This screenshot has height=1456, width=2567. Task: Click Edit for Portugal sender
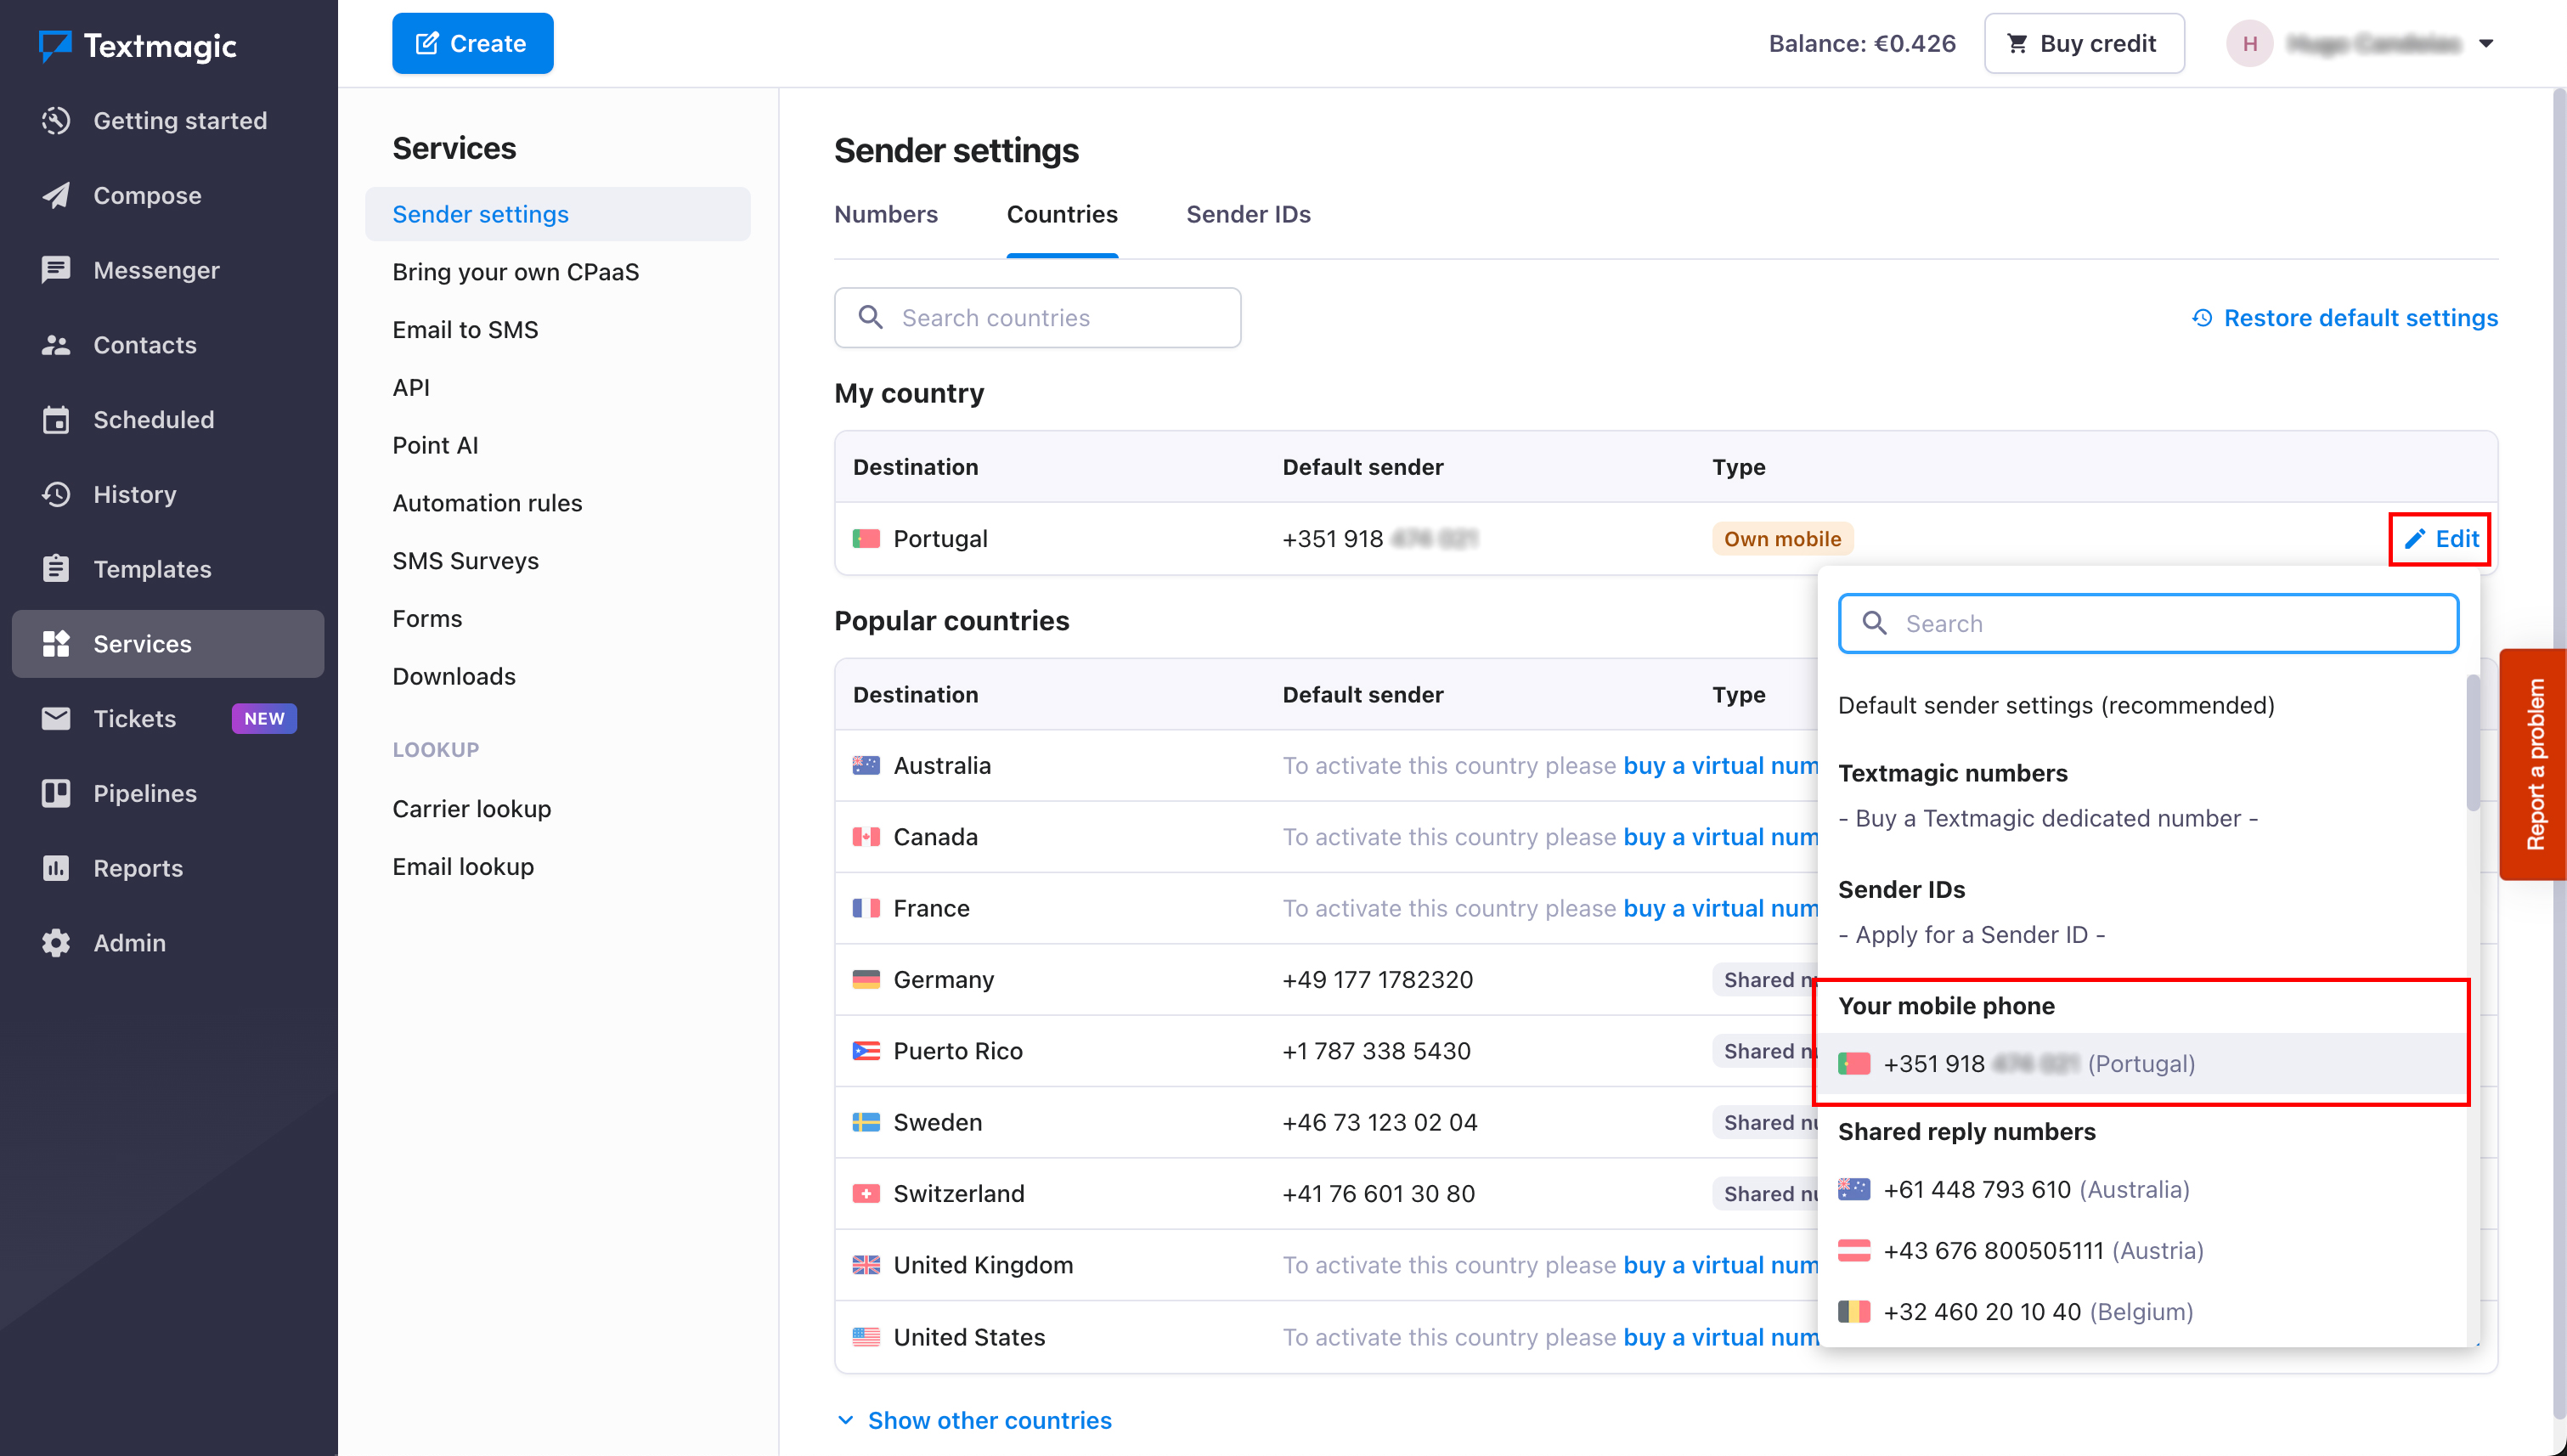(2441, 539)
